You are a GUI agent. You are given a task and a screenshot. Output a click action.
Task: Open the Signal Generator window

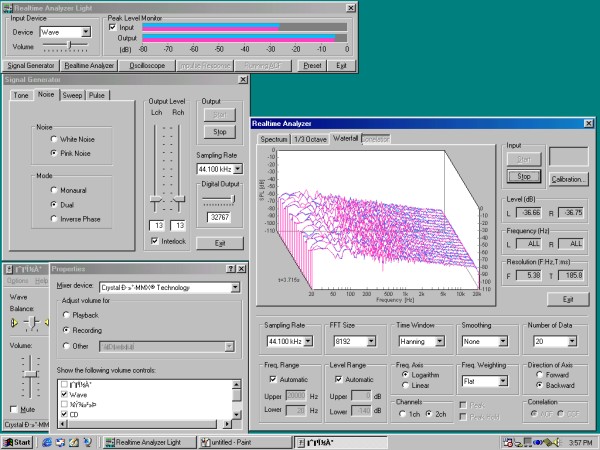(x=31, y=65)
